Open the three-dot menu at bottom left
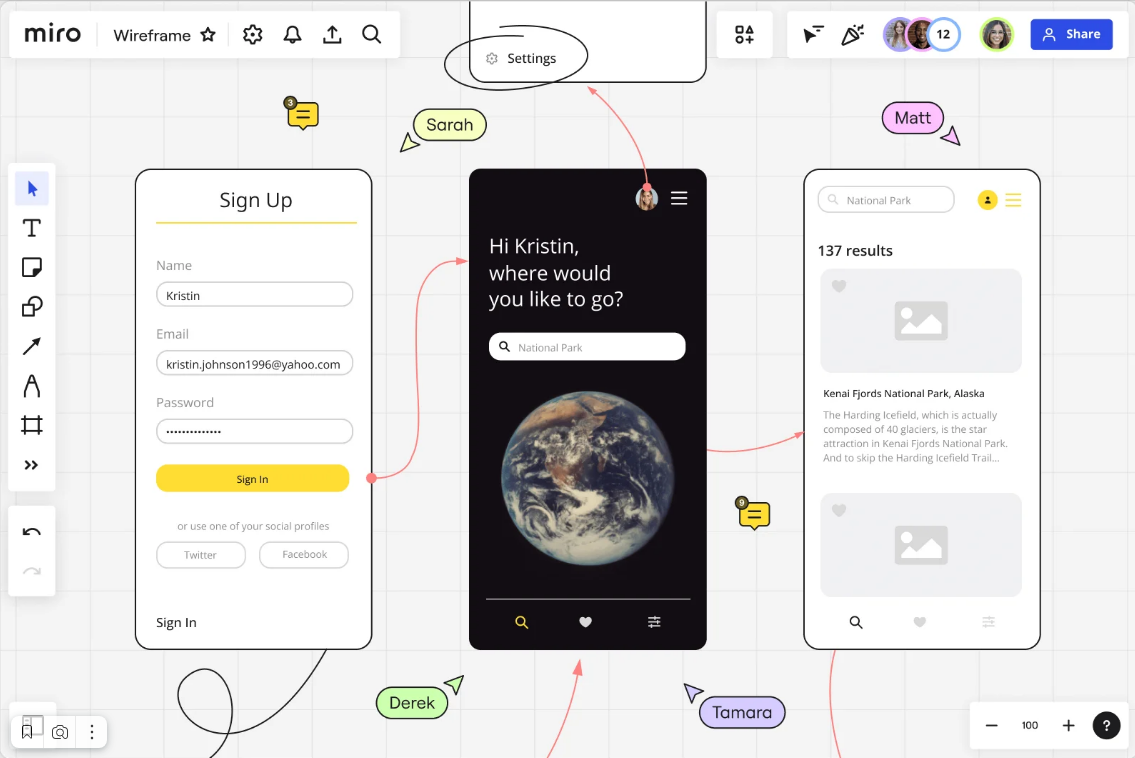This screenshot has height=758, width=1135. point(91,732)
